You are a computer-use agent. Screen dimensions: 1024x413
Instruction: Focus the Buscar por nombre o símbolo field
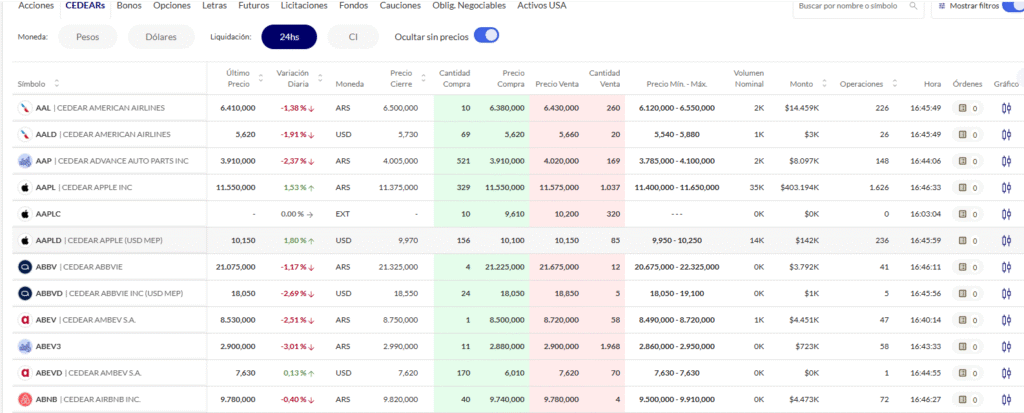click(x=850, y=7)
